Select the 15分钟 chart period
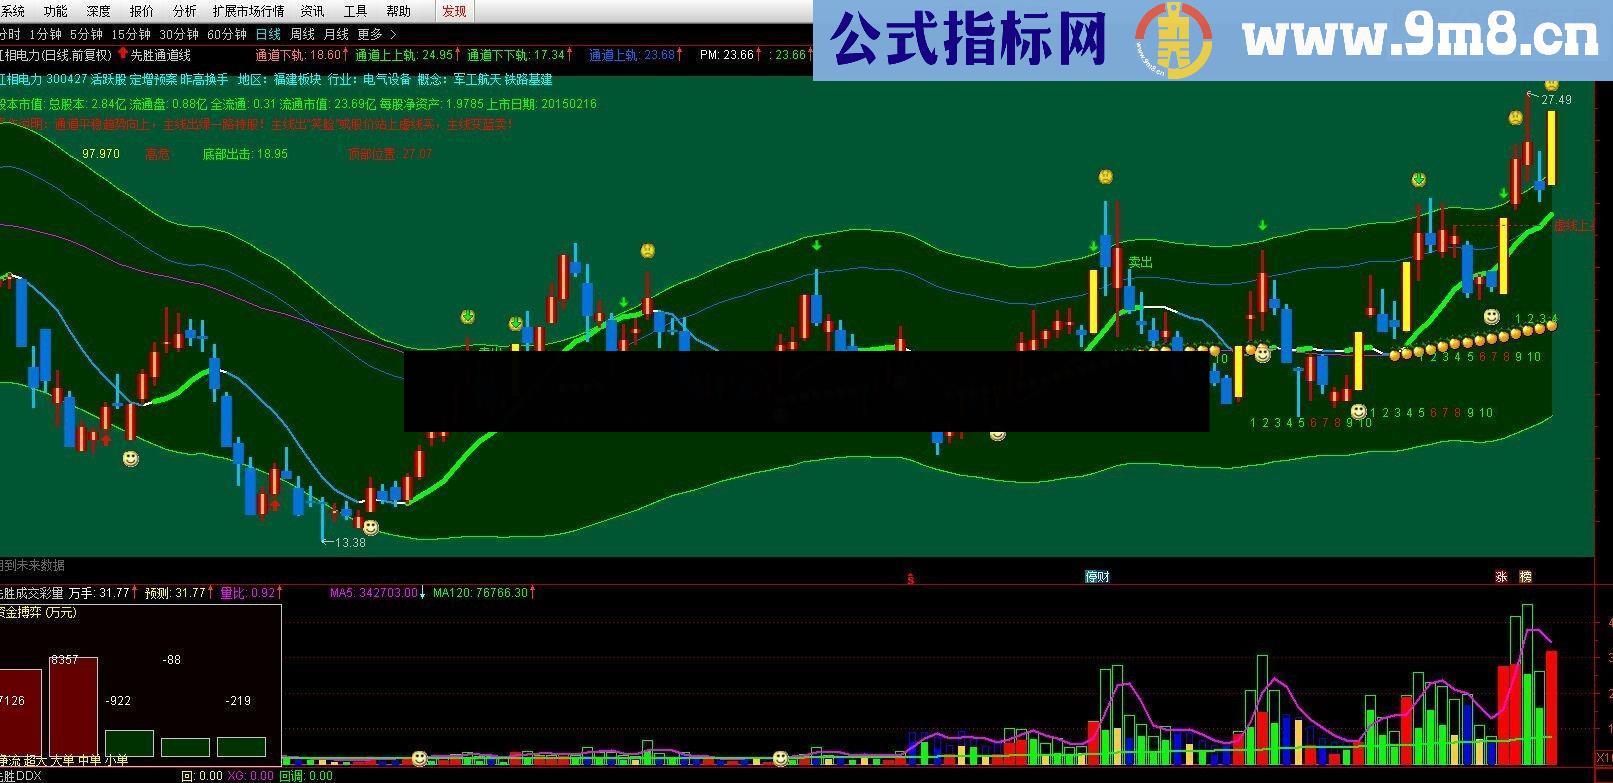Image resolution: width=1613 pixels, height=783 pixels. tap(130, 34)
